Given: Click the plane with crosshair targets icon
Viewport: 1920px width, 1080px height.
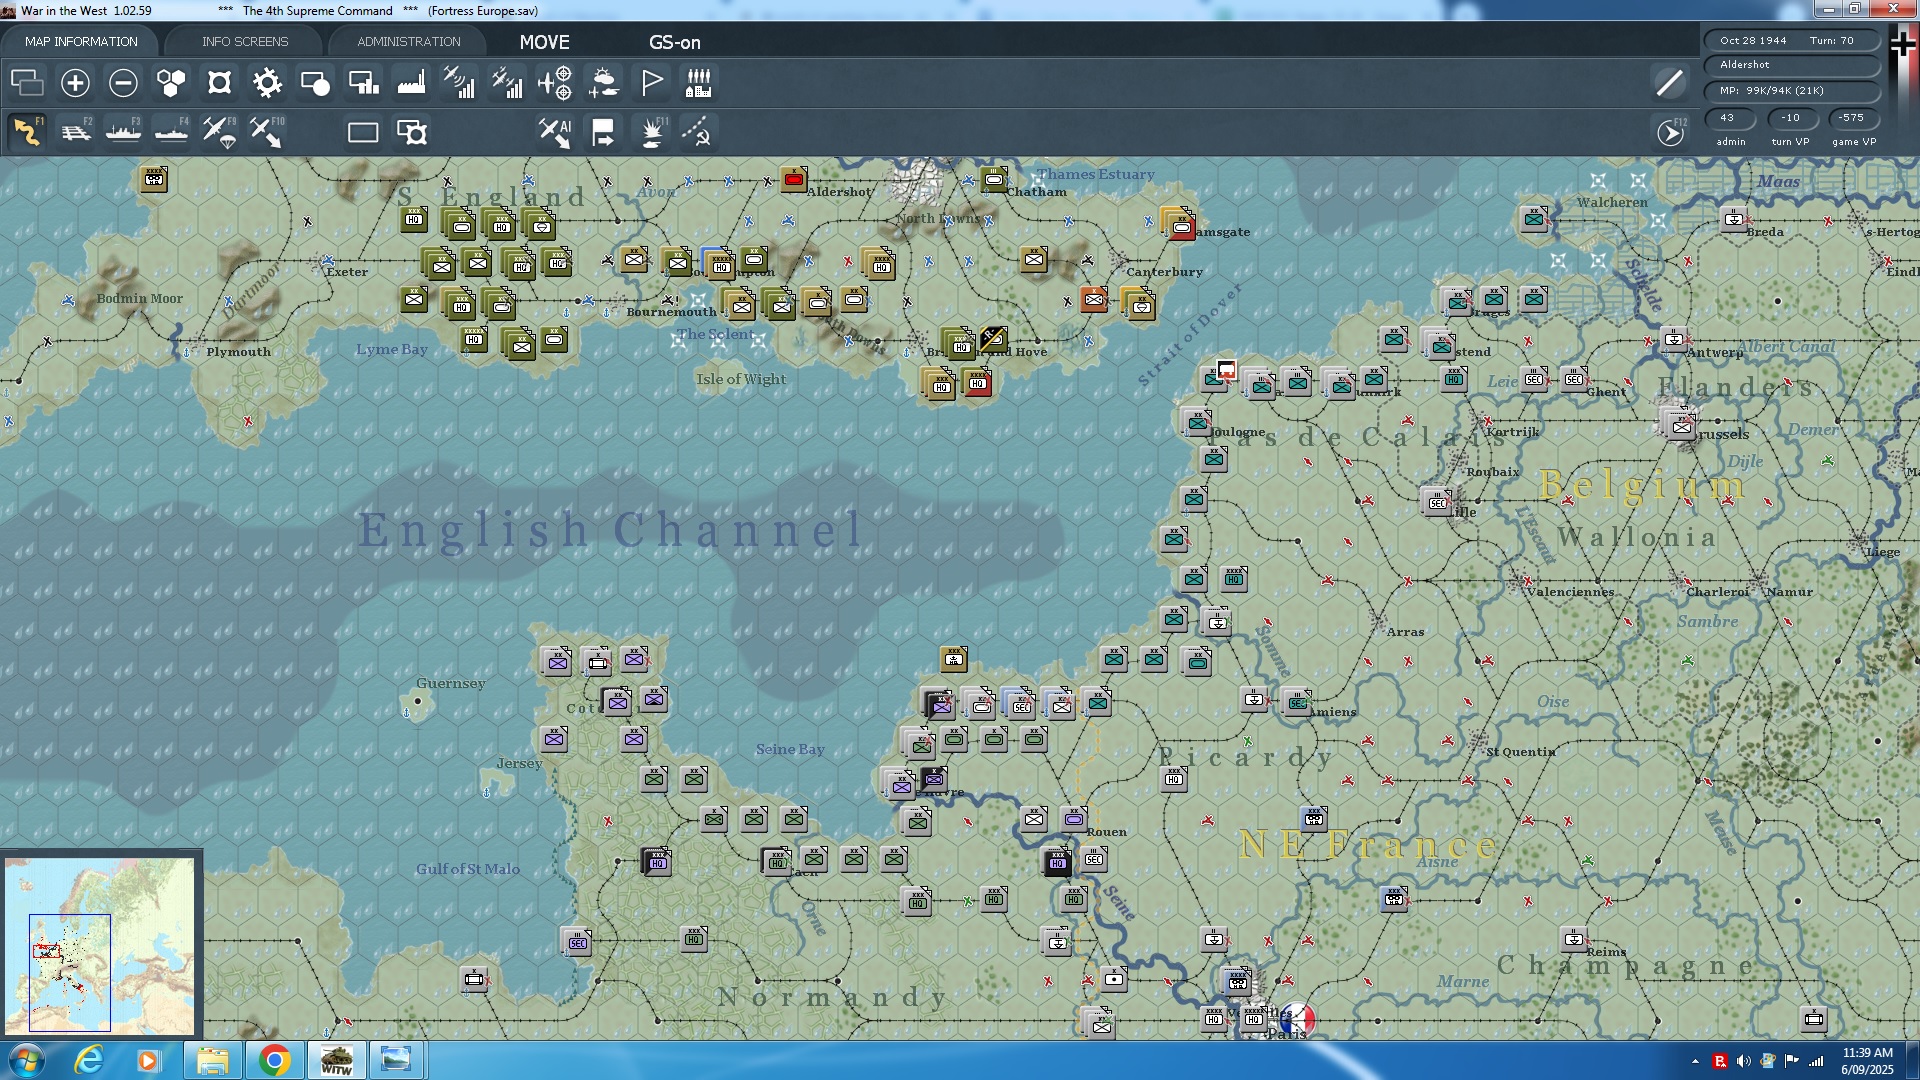Looking at the screenshot, I should tap(555, 82).
